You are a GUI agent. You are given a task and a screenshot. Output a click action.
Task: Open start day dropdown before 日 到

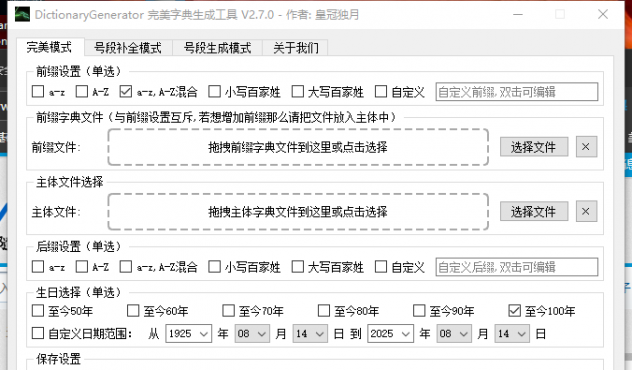coord(310,334)
